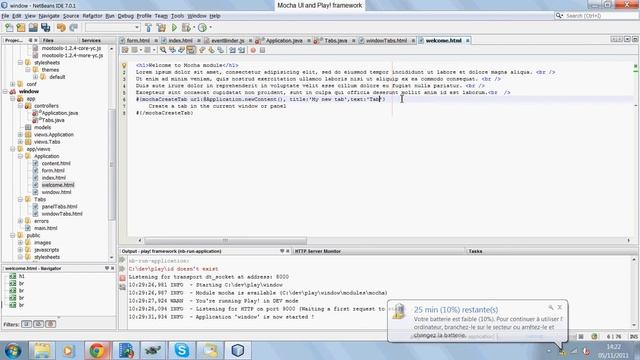Viewport: 640px width, 360px height.
Task: Click the editor Stop Macro Recording icon
Action: 262,50
